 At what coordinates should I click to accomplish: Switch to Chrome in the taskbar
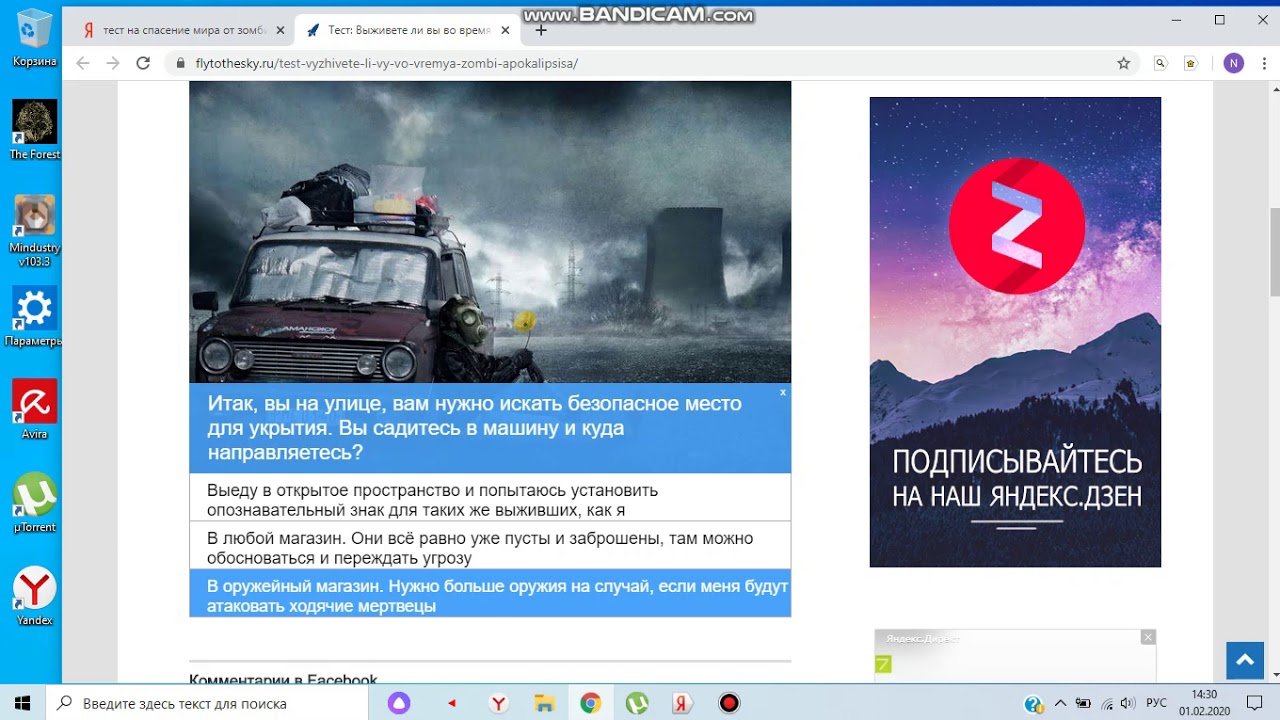590,703
